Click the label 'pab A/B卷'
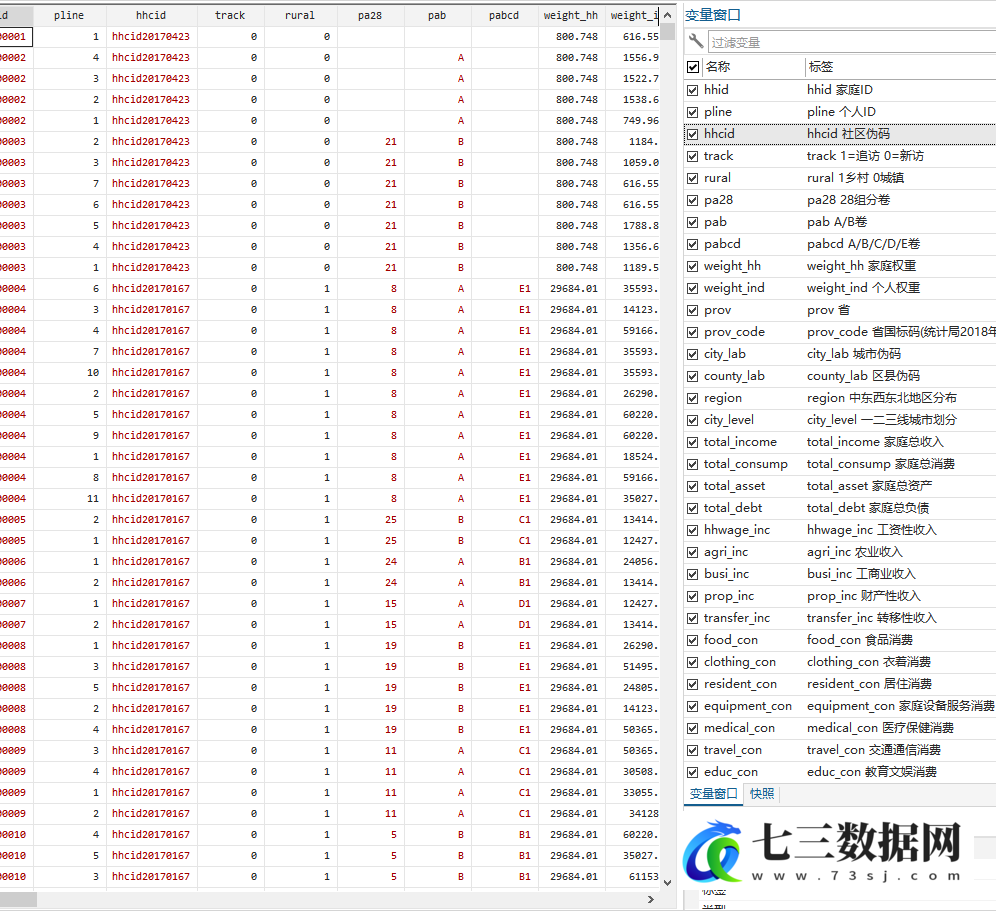 (837, 222)
